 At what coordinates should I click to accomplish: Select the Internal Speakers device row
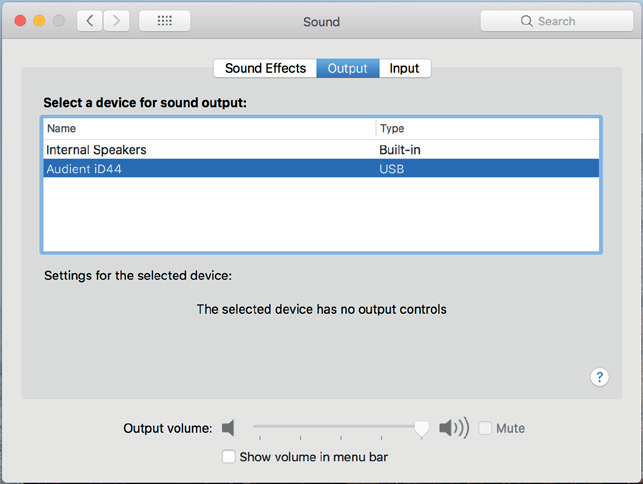(321, 150)
